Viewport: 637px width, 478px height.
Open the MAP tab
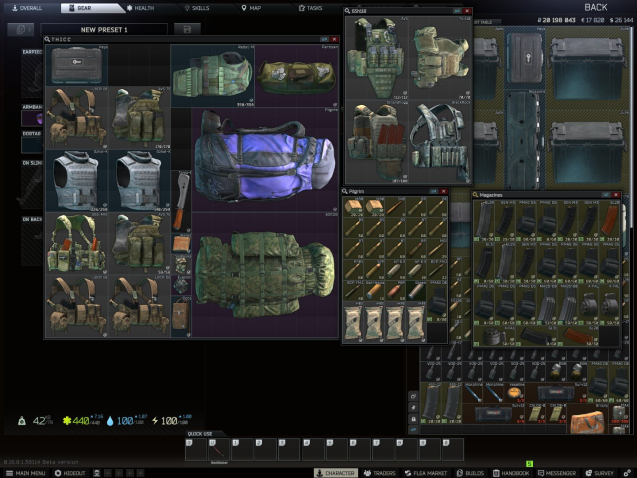pyautogui.click(x=251, y=8)
